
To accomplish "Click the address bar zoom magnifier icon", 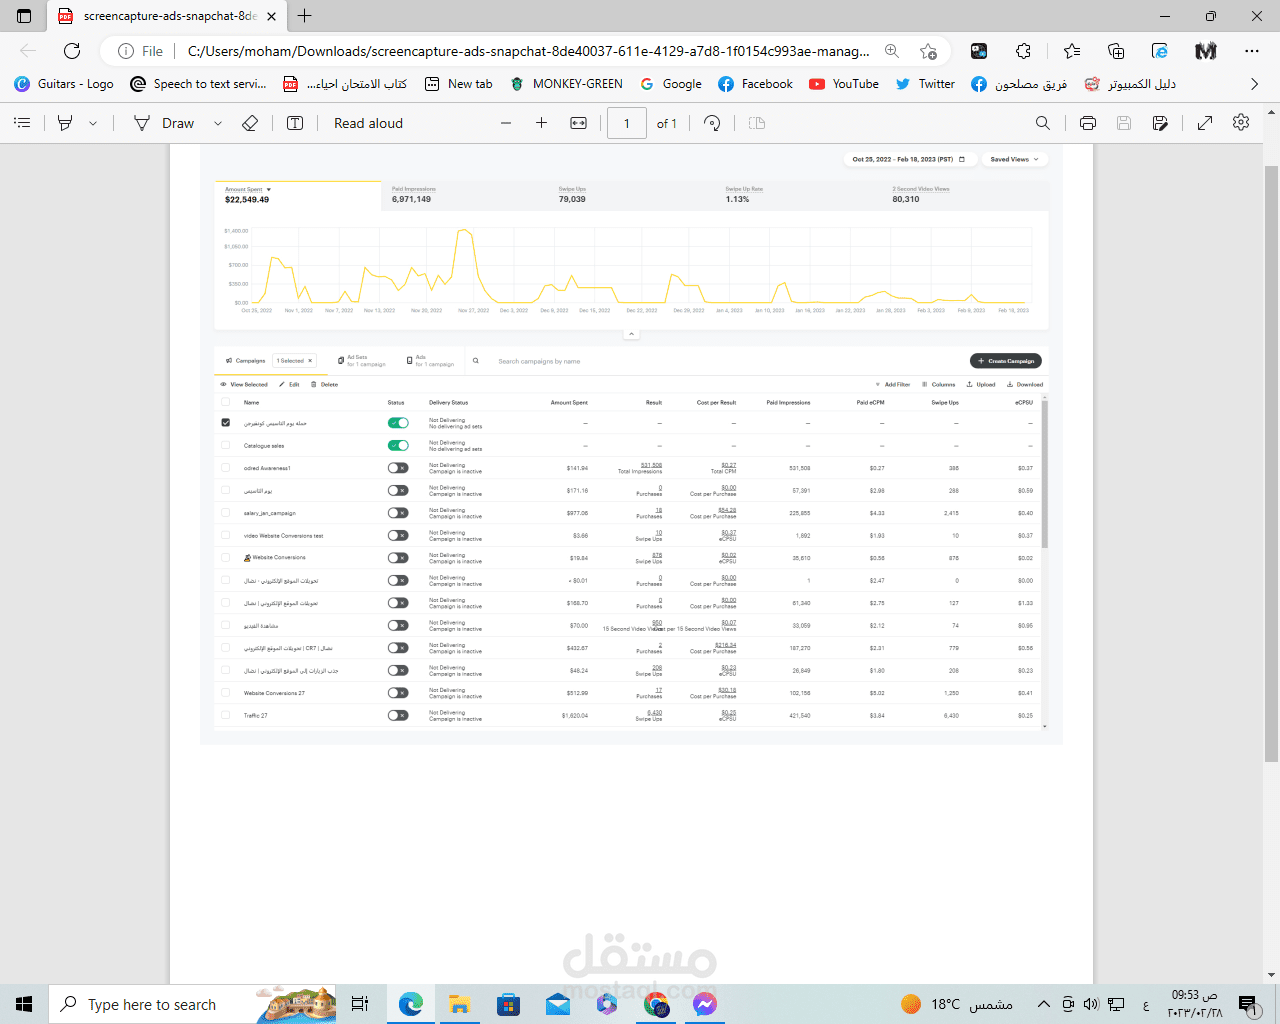I will 892,51.
